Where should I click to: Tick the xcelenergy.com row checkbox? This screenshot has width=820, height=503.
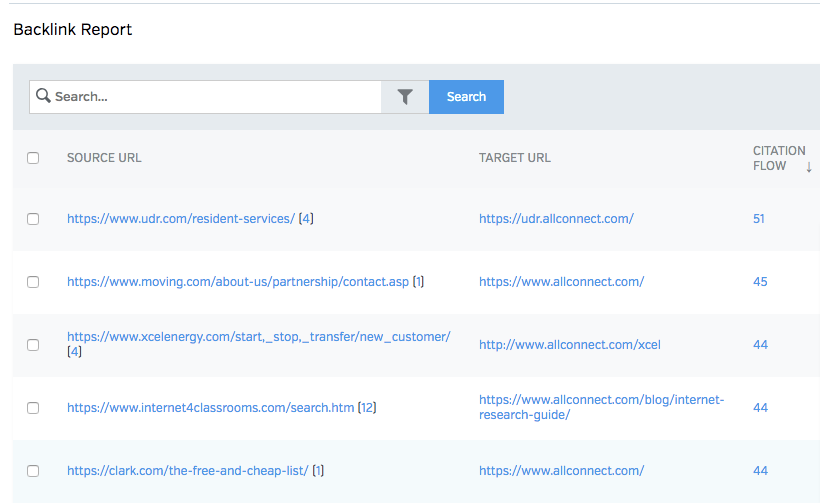click(x=33, y=345)
